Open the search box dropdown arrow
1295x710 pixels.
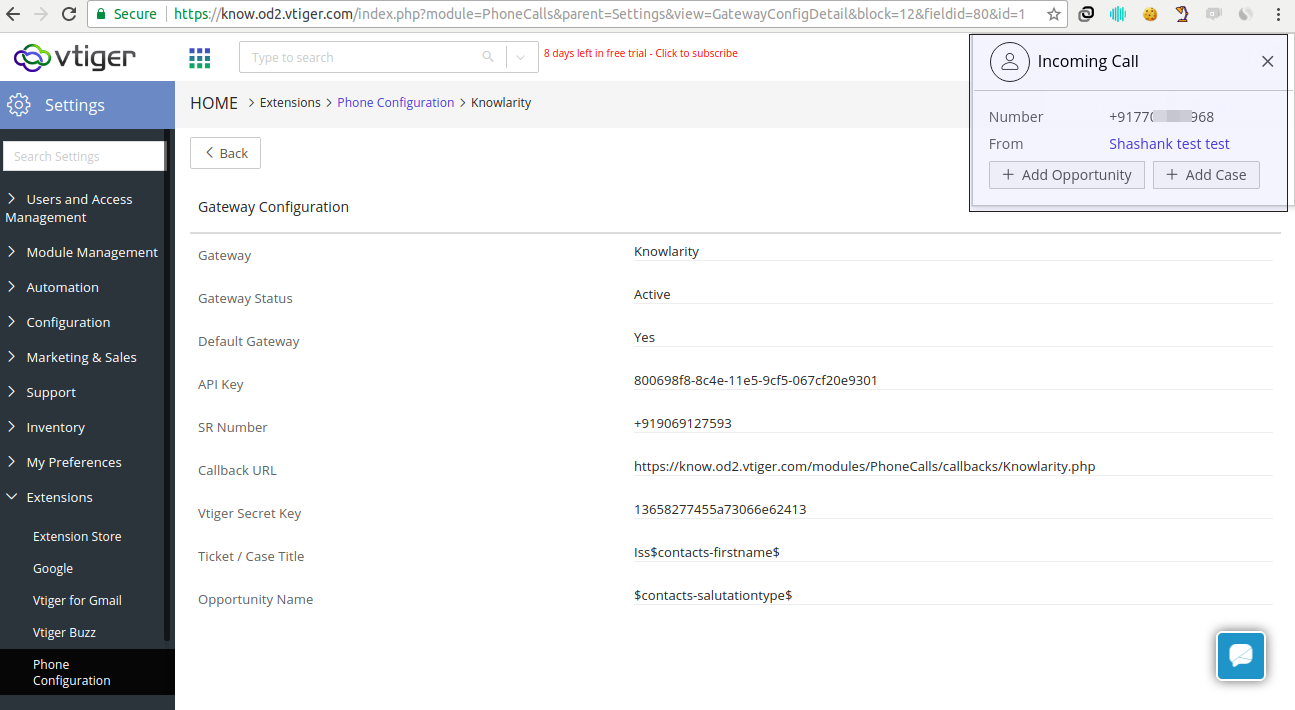coord(521,57)
